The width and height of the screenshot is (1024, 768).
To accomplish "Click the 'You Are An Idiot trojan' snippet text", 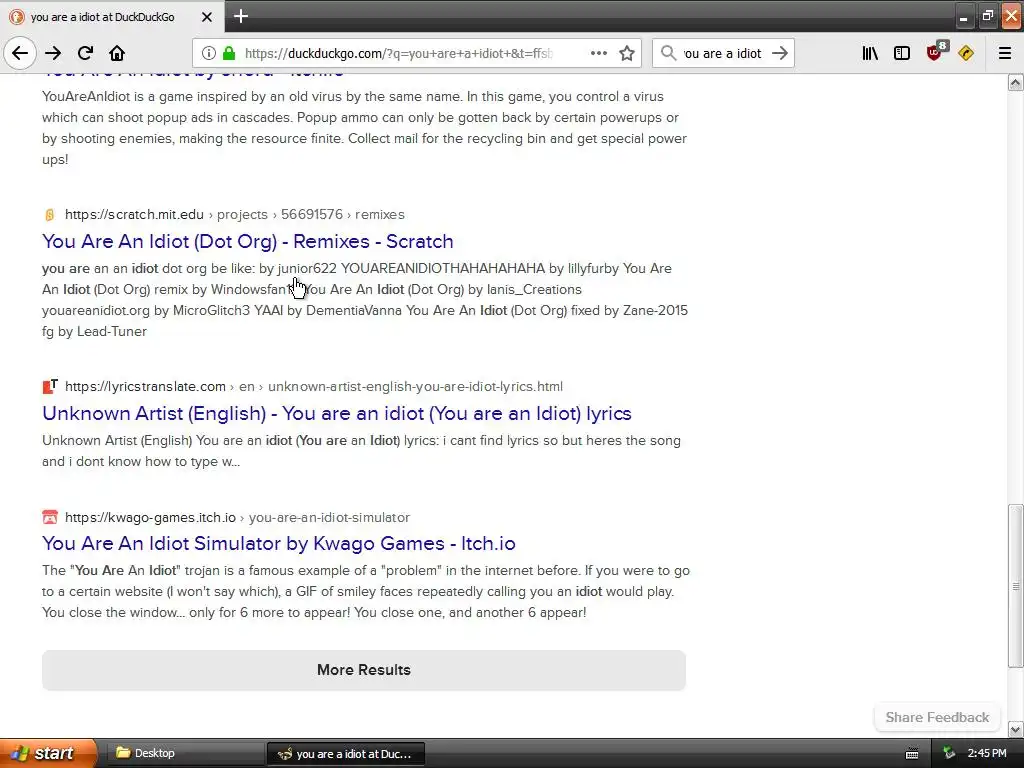I will [x=366, y=592].
